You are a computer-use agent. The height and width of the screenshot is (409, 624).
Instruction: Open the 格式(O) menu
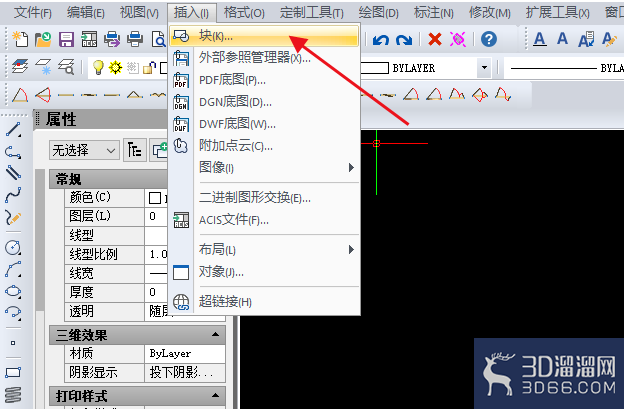pyautogui.click(x=244, y=13)
